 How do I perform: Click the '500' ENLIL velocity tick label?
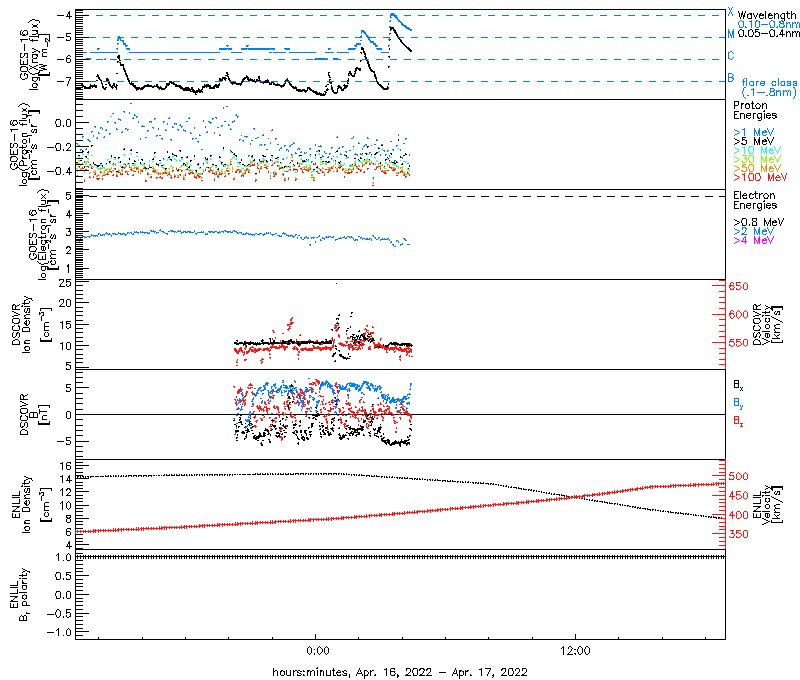click(738, 476)
